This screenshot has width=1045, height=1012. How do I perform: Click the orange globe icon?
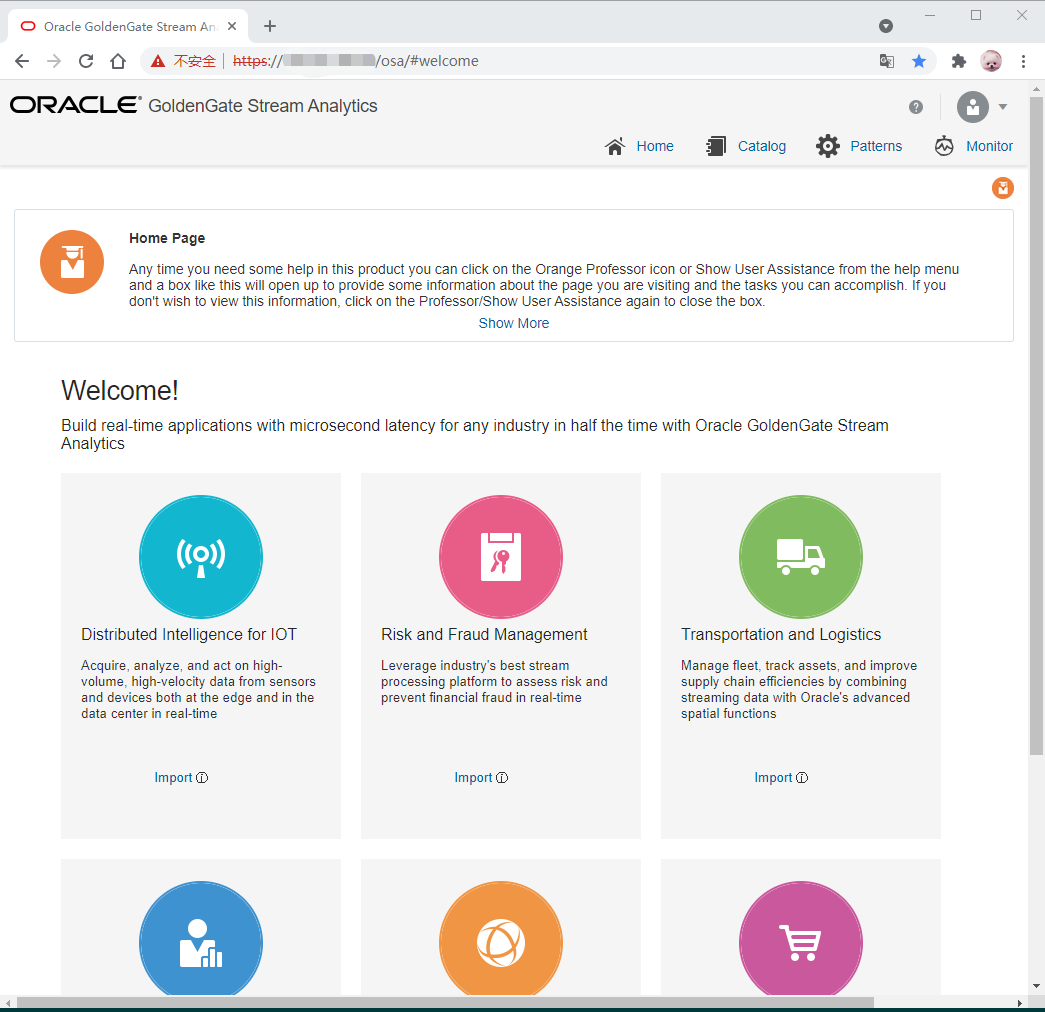click(x=501, y=939)
